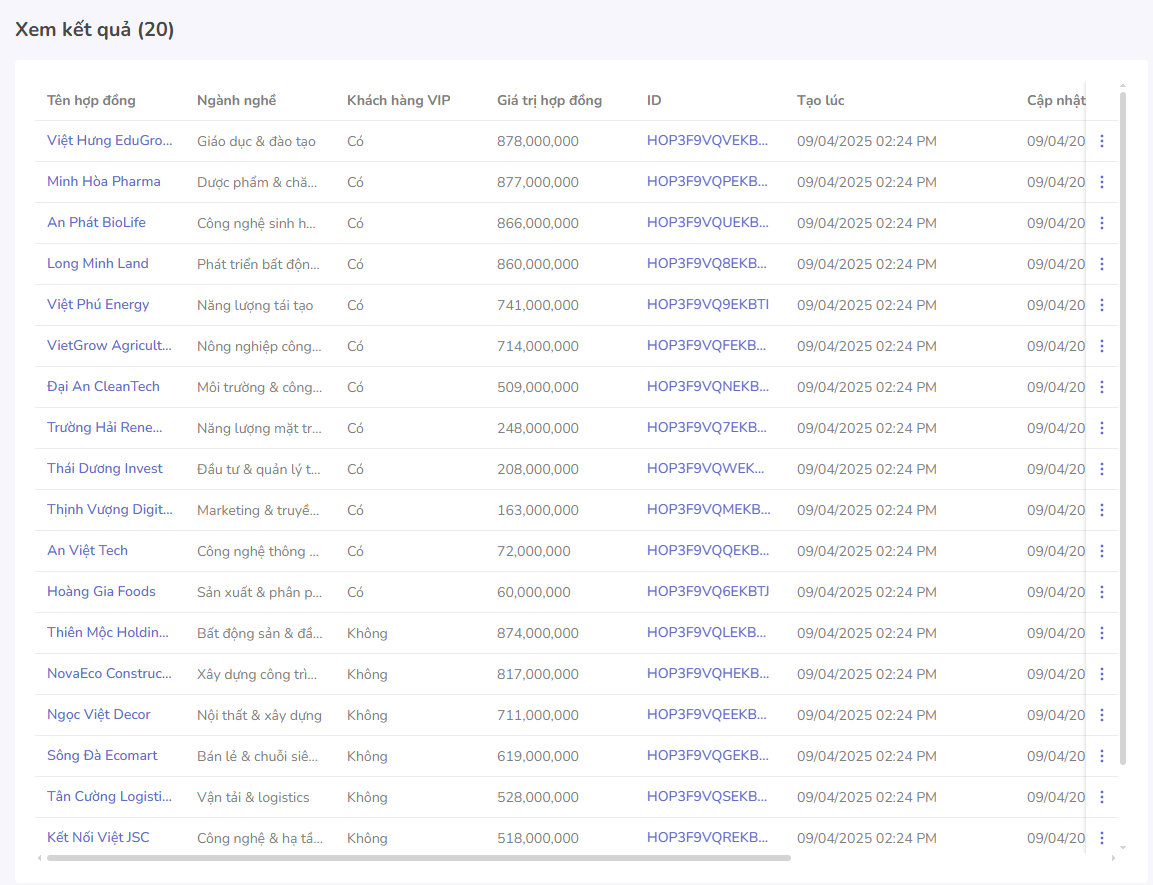Open actions menu for Trường Hải Rene row
1153x885 pixels.
1102,428
